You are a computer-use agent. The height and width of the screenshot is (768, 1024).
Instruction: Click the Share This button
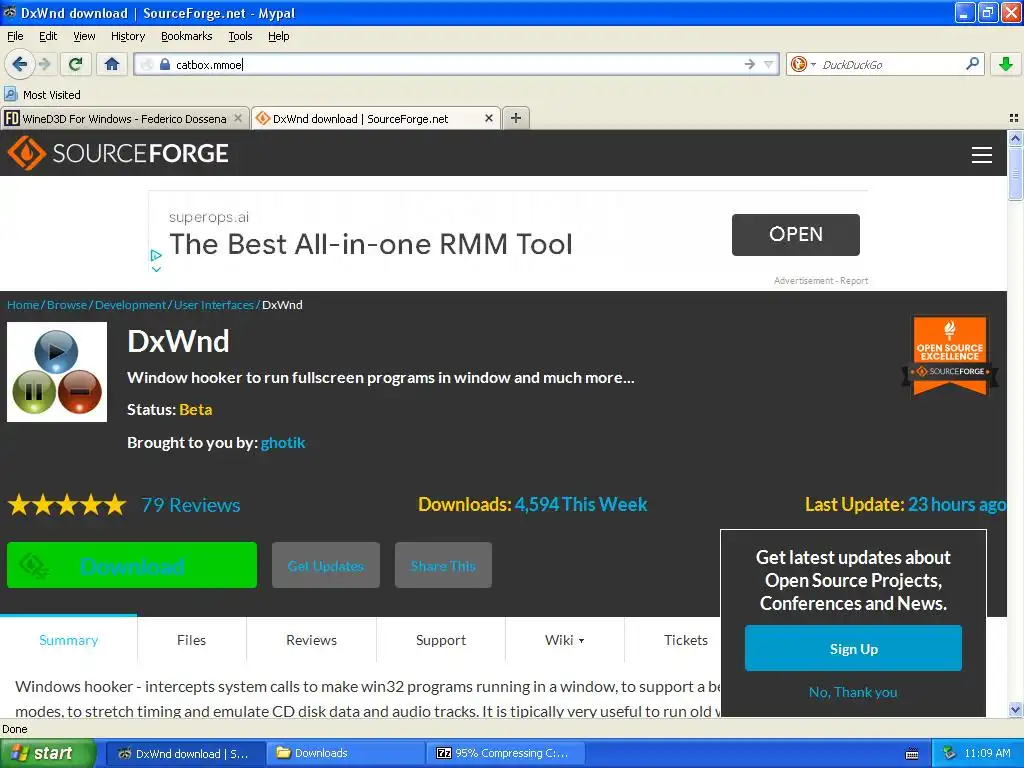pyautogui.click(x=443, y=565)
